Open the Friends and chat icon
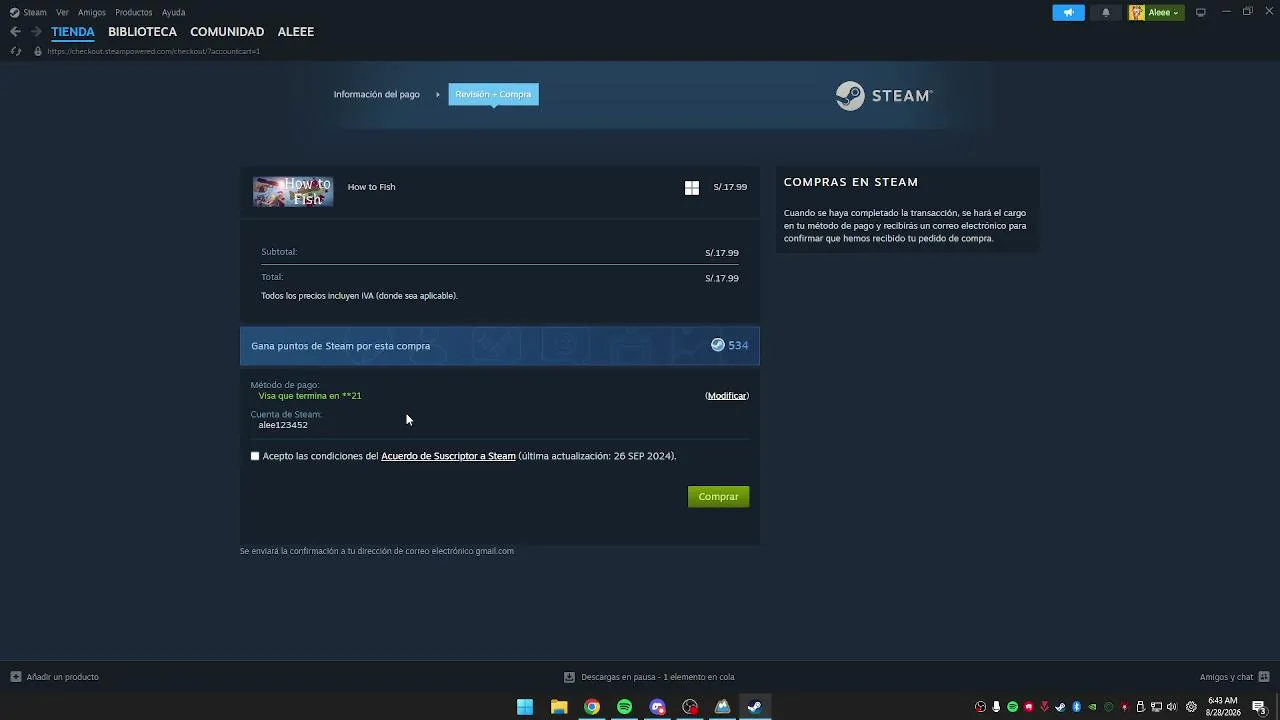 pos(1264,677)
